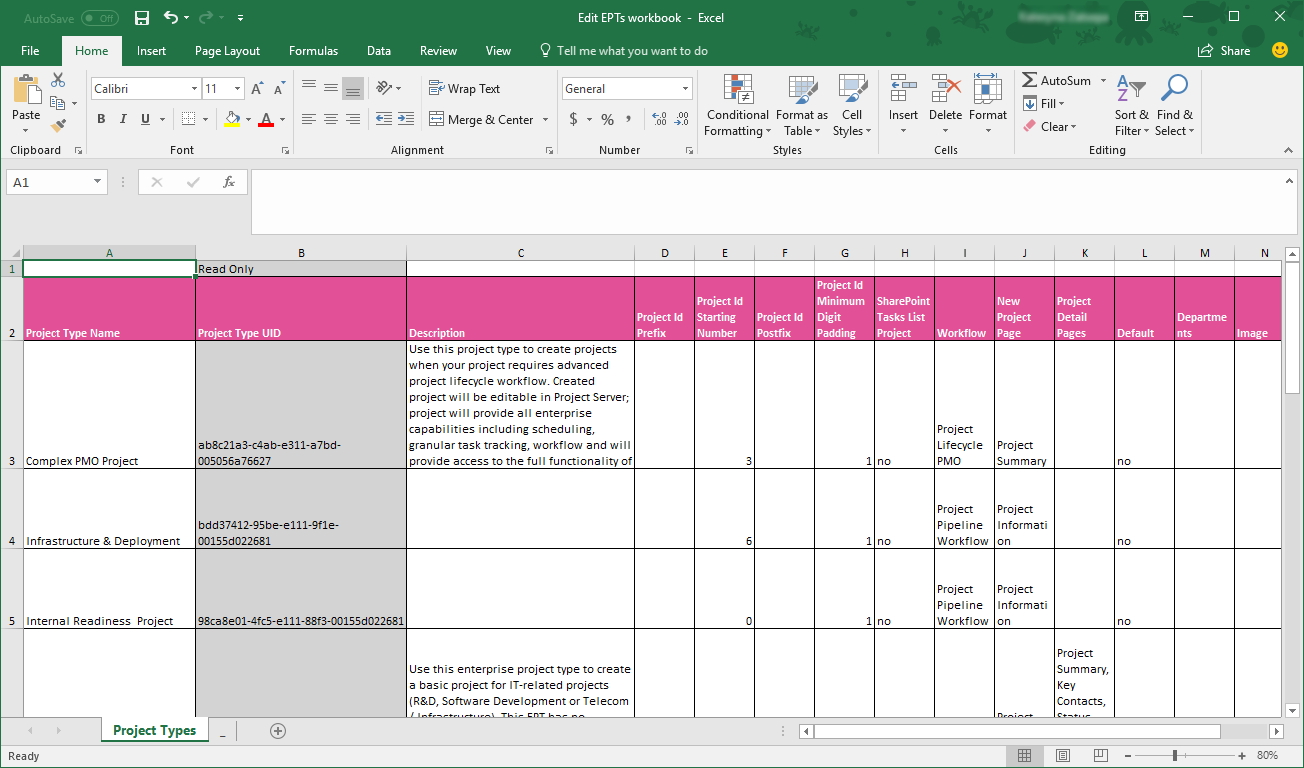Select the Project Types sheet tab
Image resolution: width=1304 pixels, height=768 pixels.
154,730
